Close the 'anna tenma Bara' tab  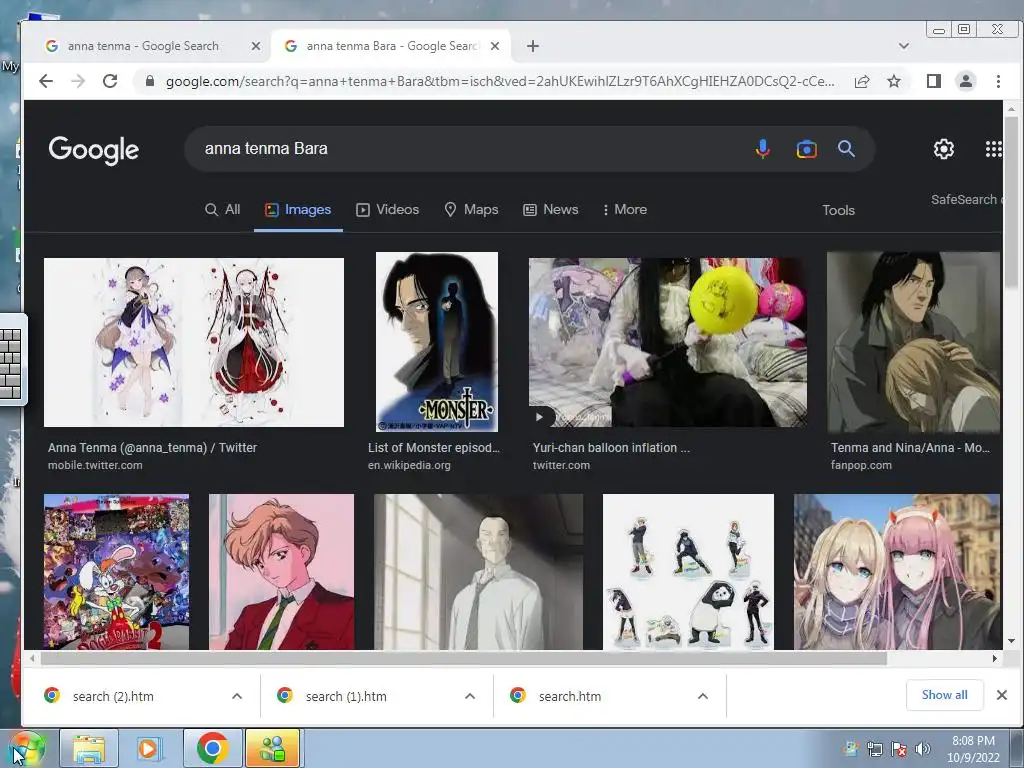495,46
